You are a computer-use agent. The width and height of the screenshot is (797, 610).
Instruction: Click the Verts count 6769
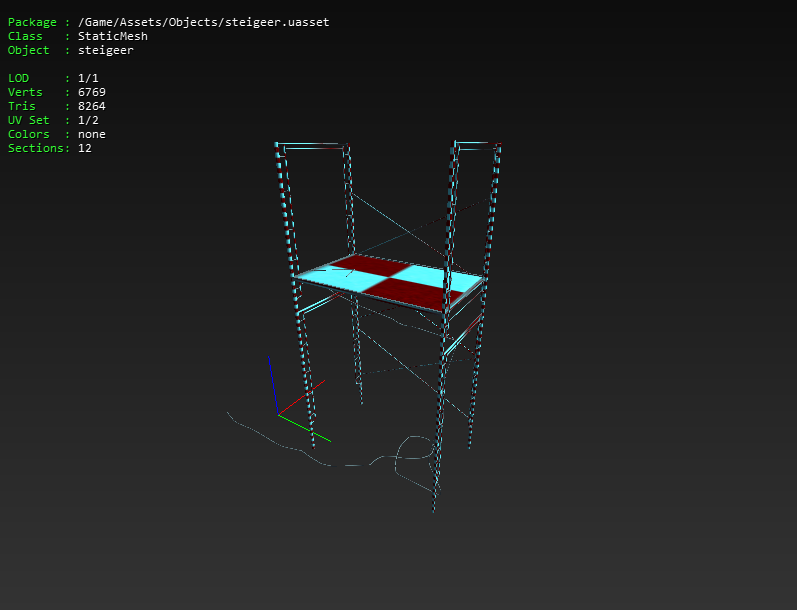[x=91, y=92]
